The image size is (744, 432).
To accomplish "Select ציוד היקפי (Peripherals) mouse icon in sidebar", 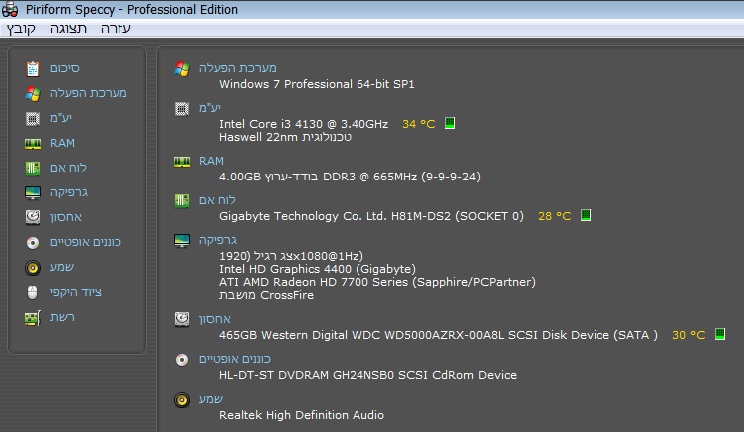I will (78, 292).
